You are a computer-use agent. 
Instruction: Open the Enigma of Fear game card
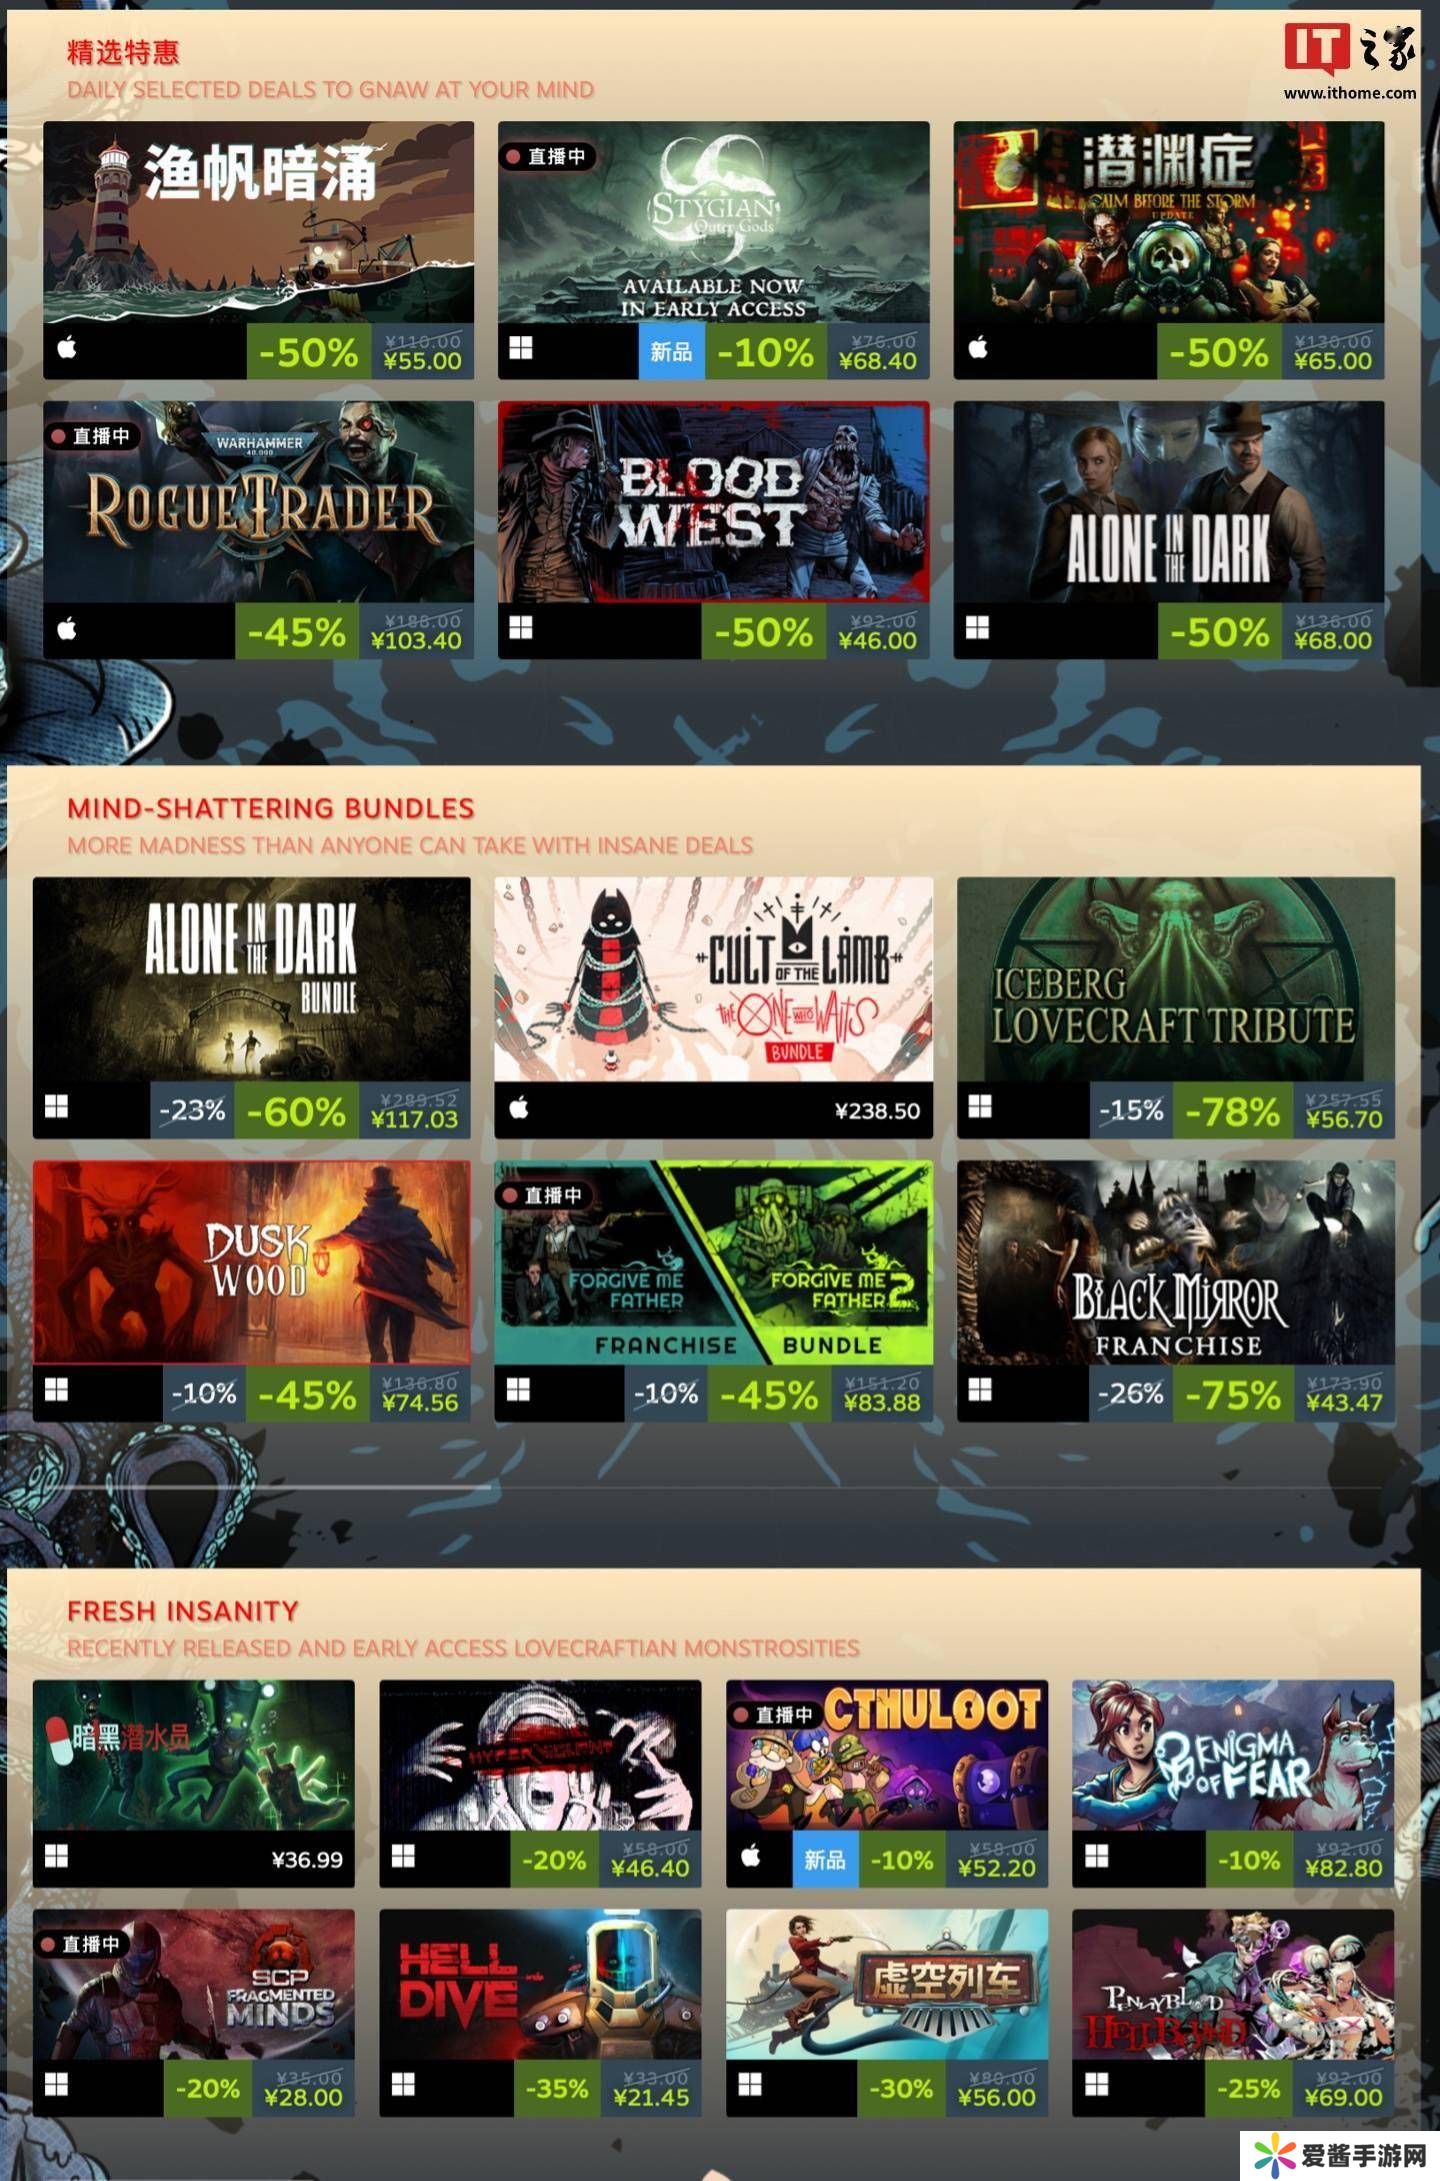(1233, 1755)
